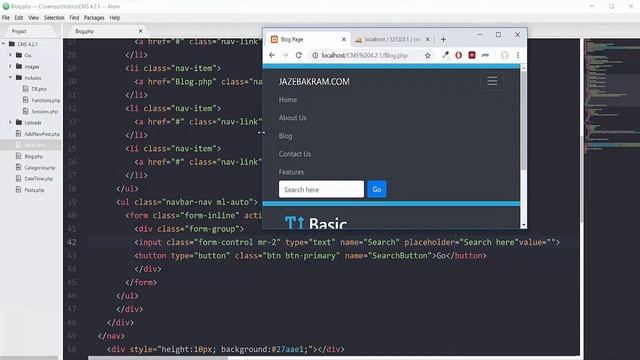Click the DB.php file icon
This screenshot has width=640, height=360.
tap(26, 89)
